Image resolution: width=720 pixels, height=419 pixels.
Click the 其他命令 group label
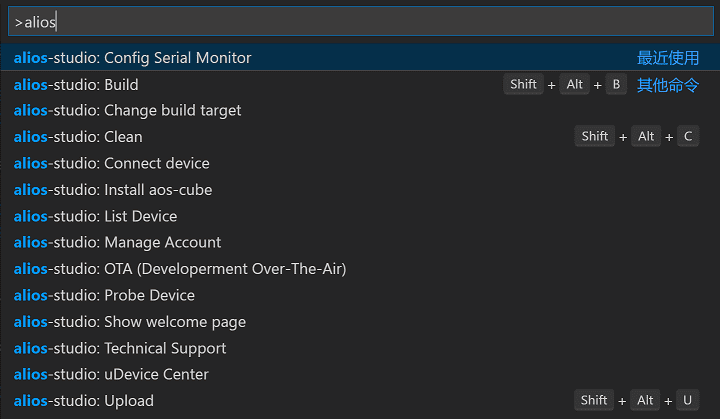click(x=668, y=85)
